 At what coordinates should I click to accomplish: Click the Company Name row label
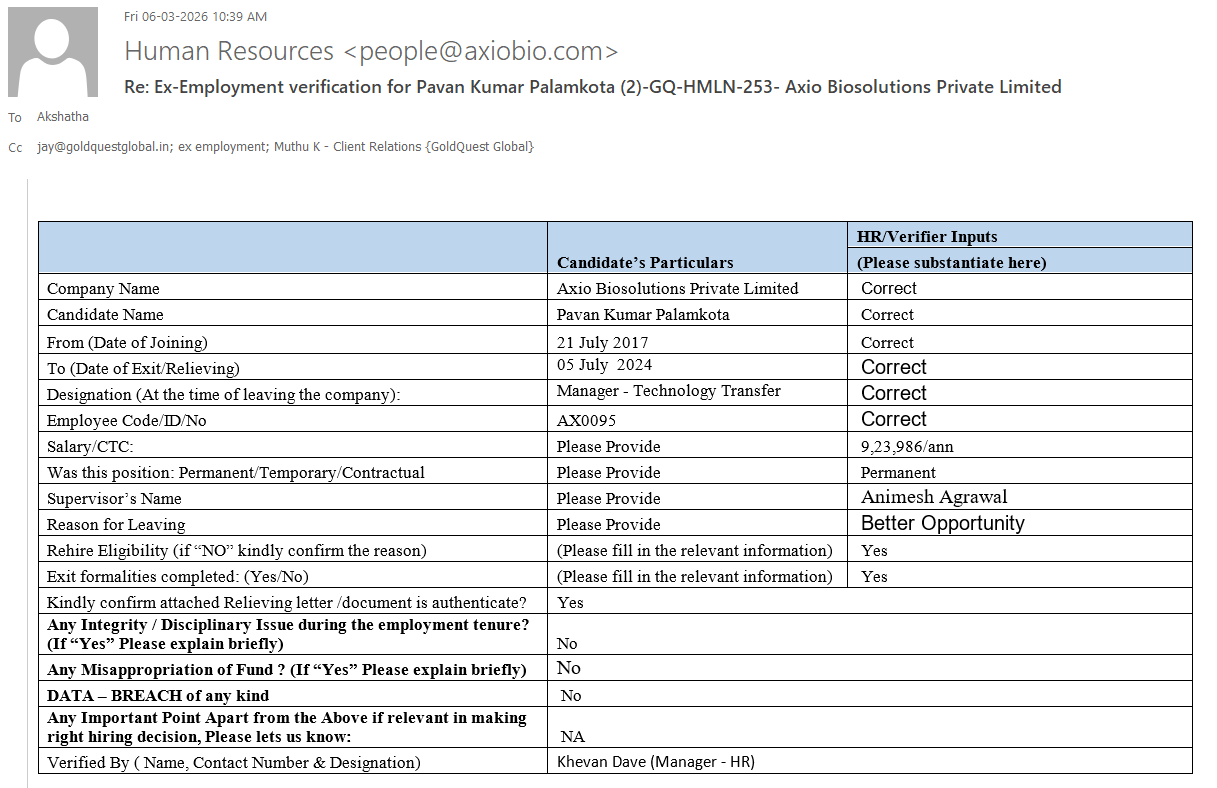click(103, 288)
